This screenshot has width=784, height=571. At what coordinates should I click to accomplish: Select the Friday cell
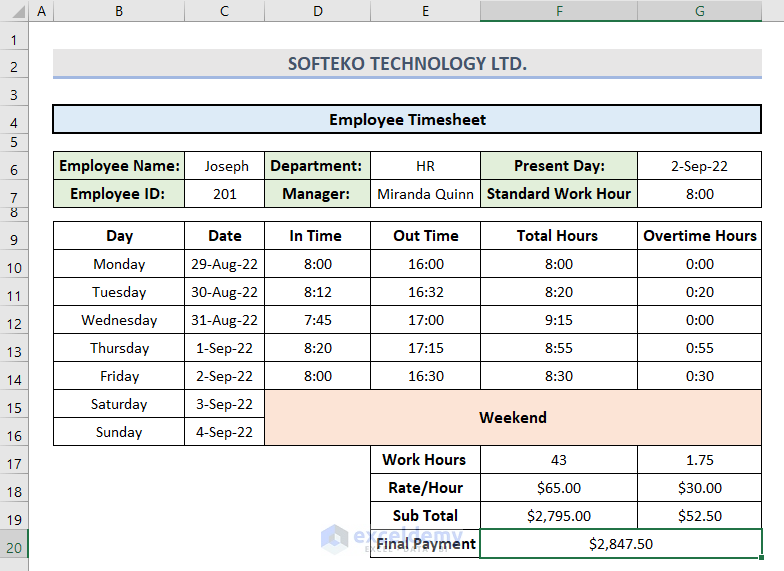[119, 376]
